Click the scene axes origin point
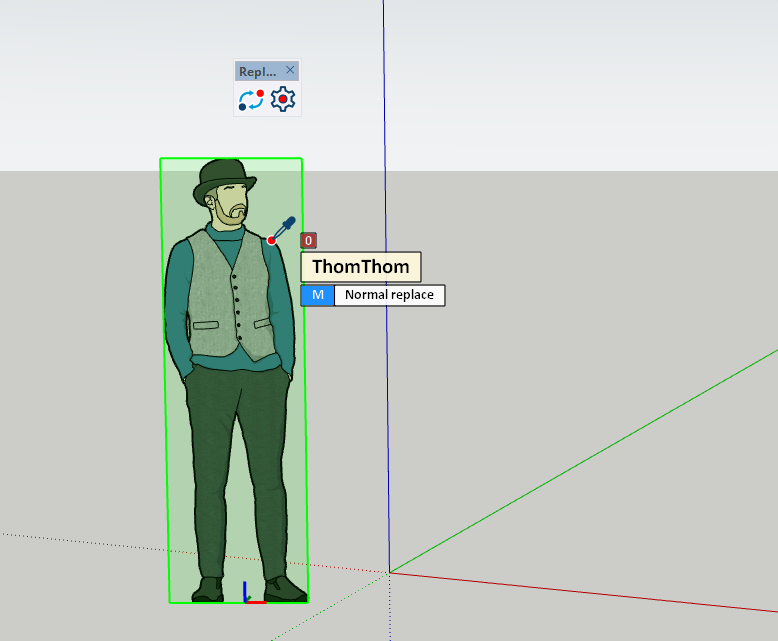 click(x=389, y=572)
